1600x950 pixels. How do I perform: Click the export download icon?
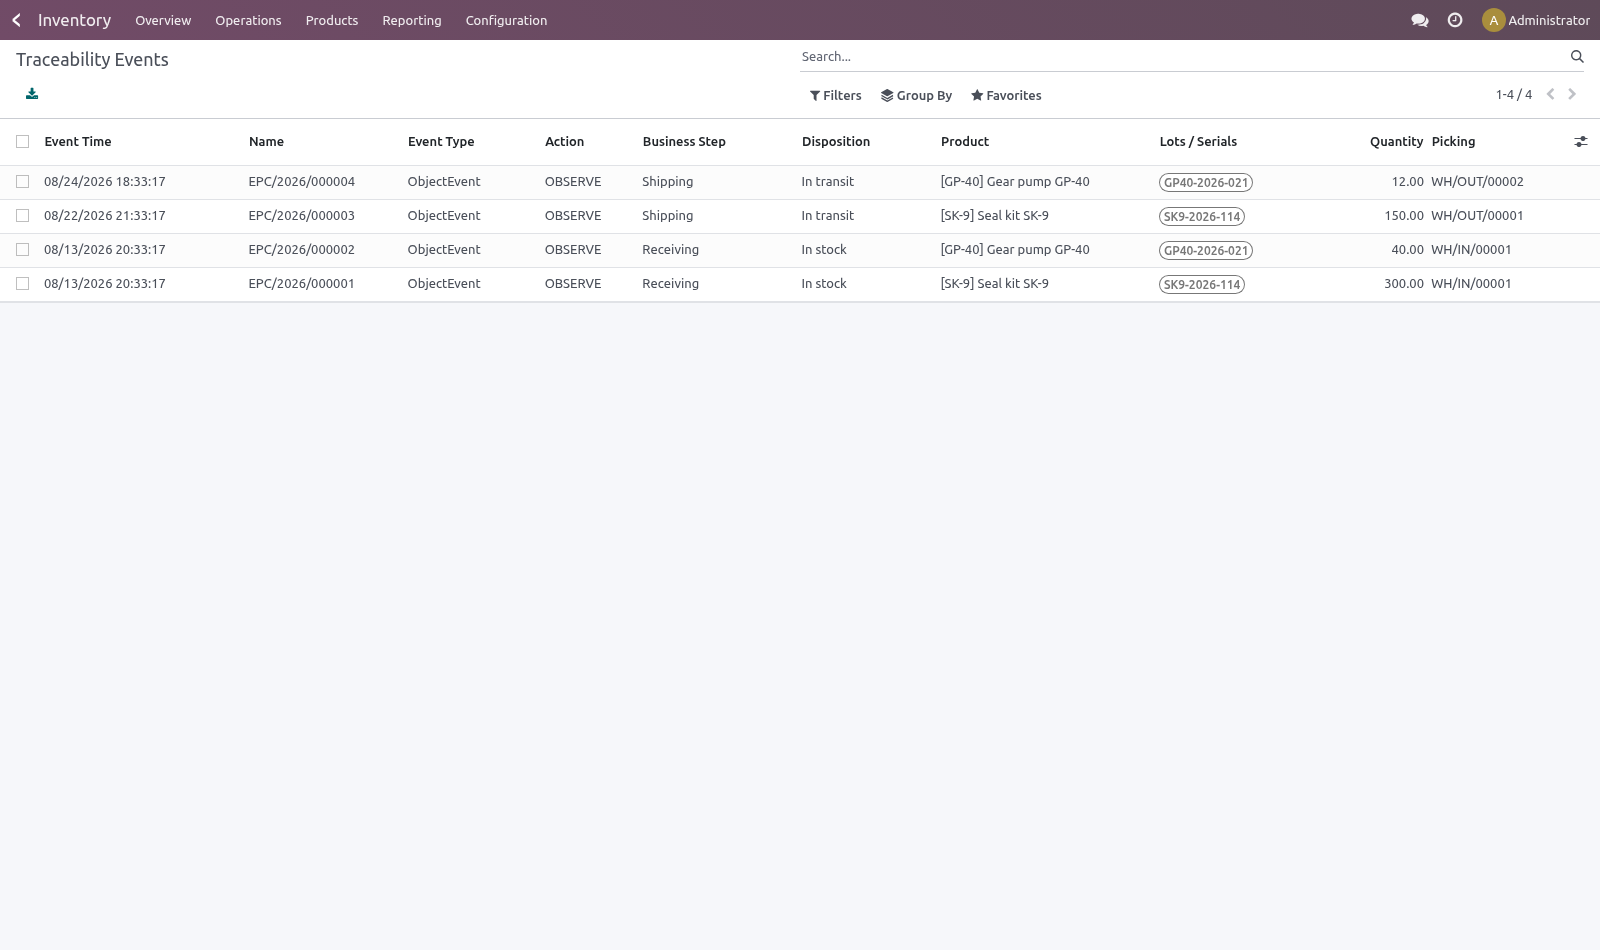tap(32, 94)
